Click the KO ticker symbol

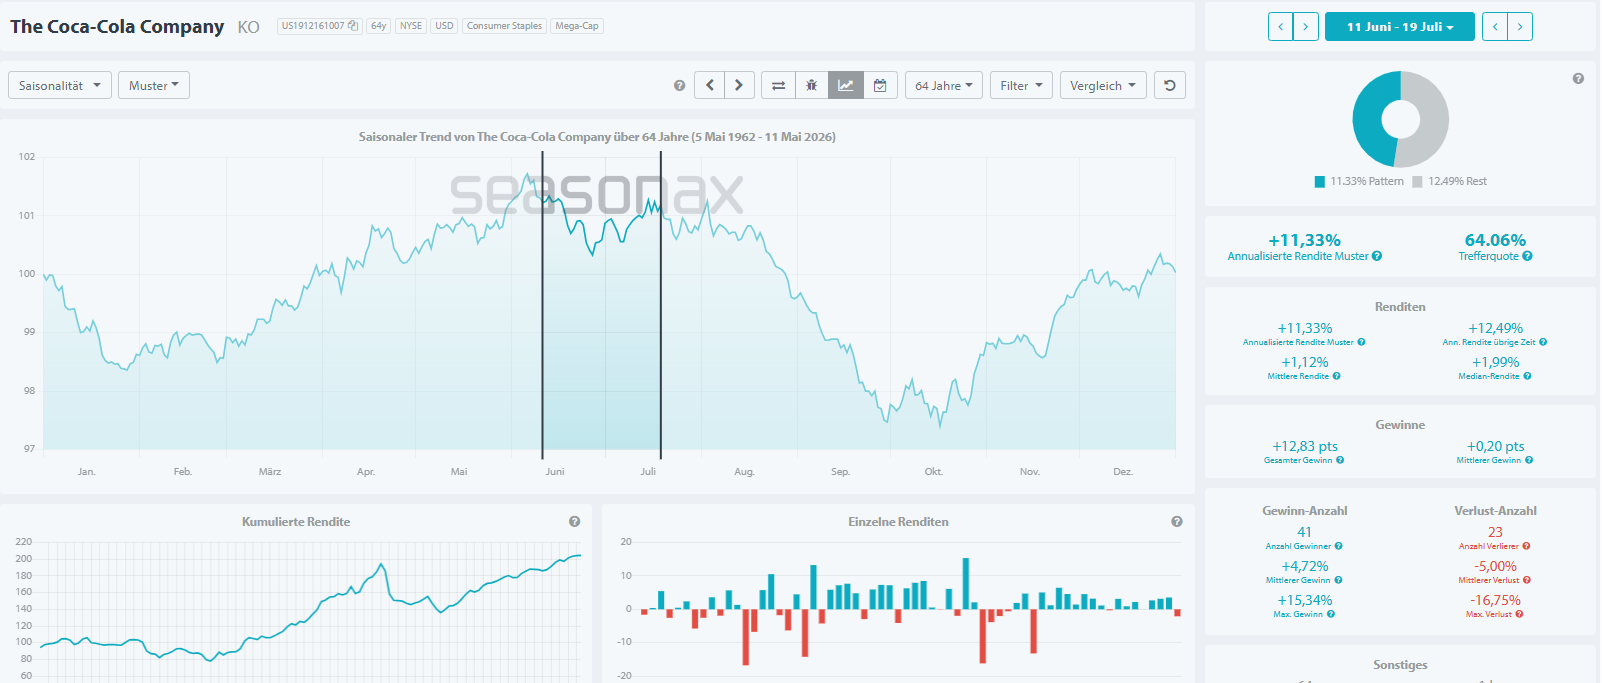click(x=249, y=27)
